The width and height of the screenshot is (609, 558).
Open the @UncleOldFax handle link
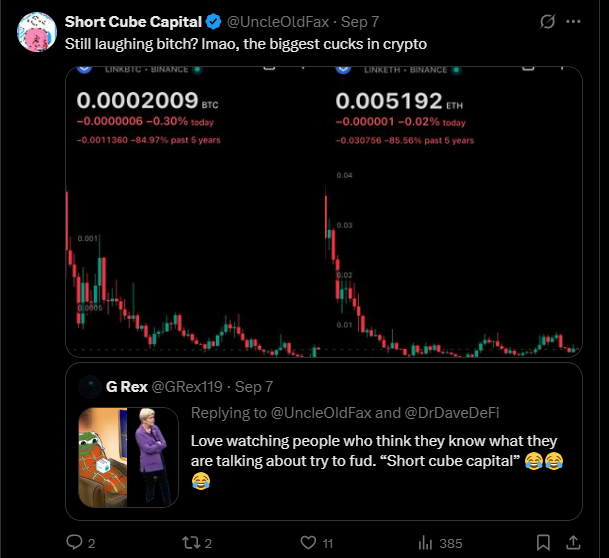pos(278,22)
